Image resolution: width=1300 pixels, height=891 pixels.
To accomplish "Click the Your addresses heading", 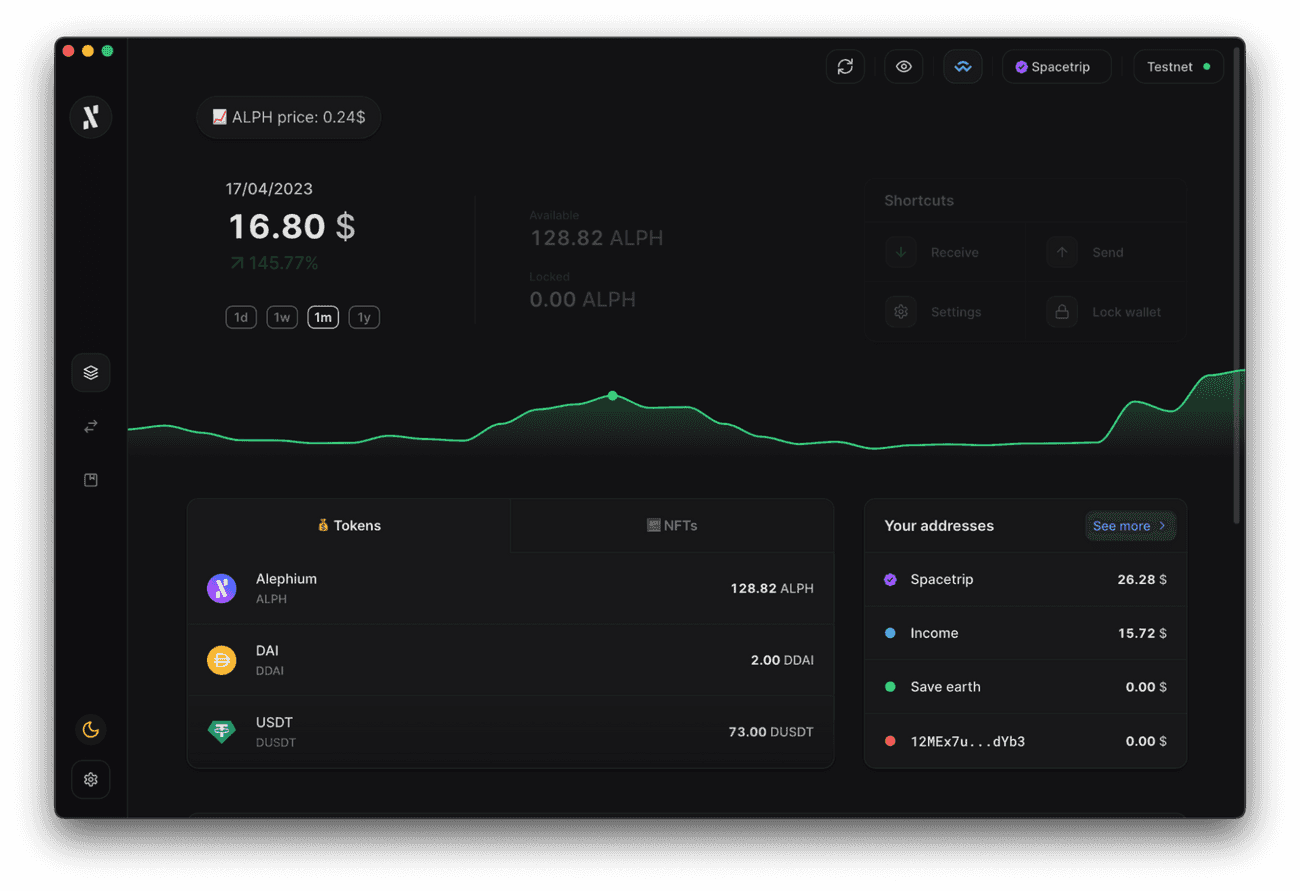I will [939, 526].
